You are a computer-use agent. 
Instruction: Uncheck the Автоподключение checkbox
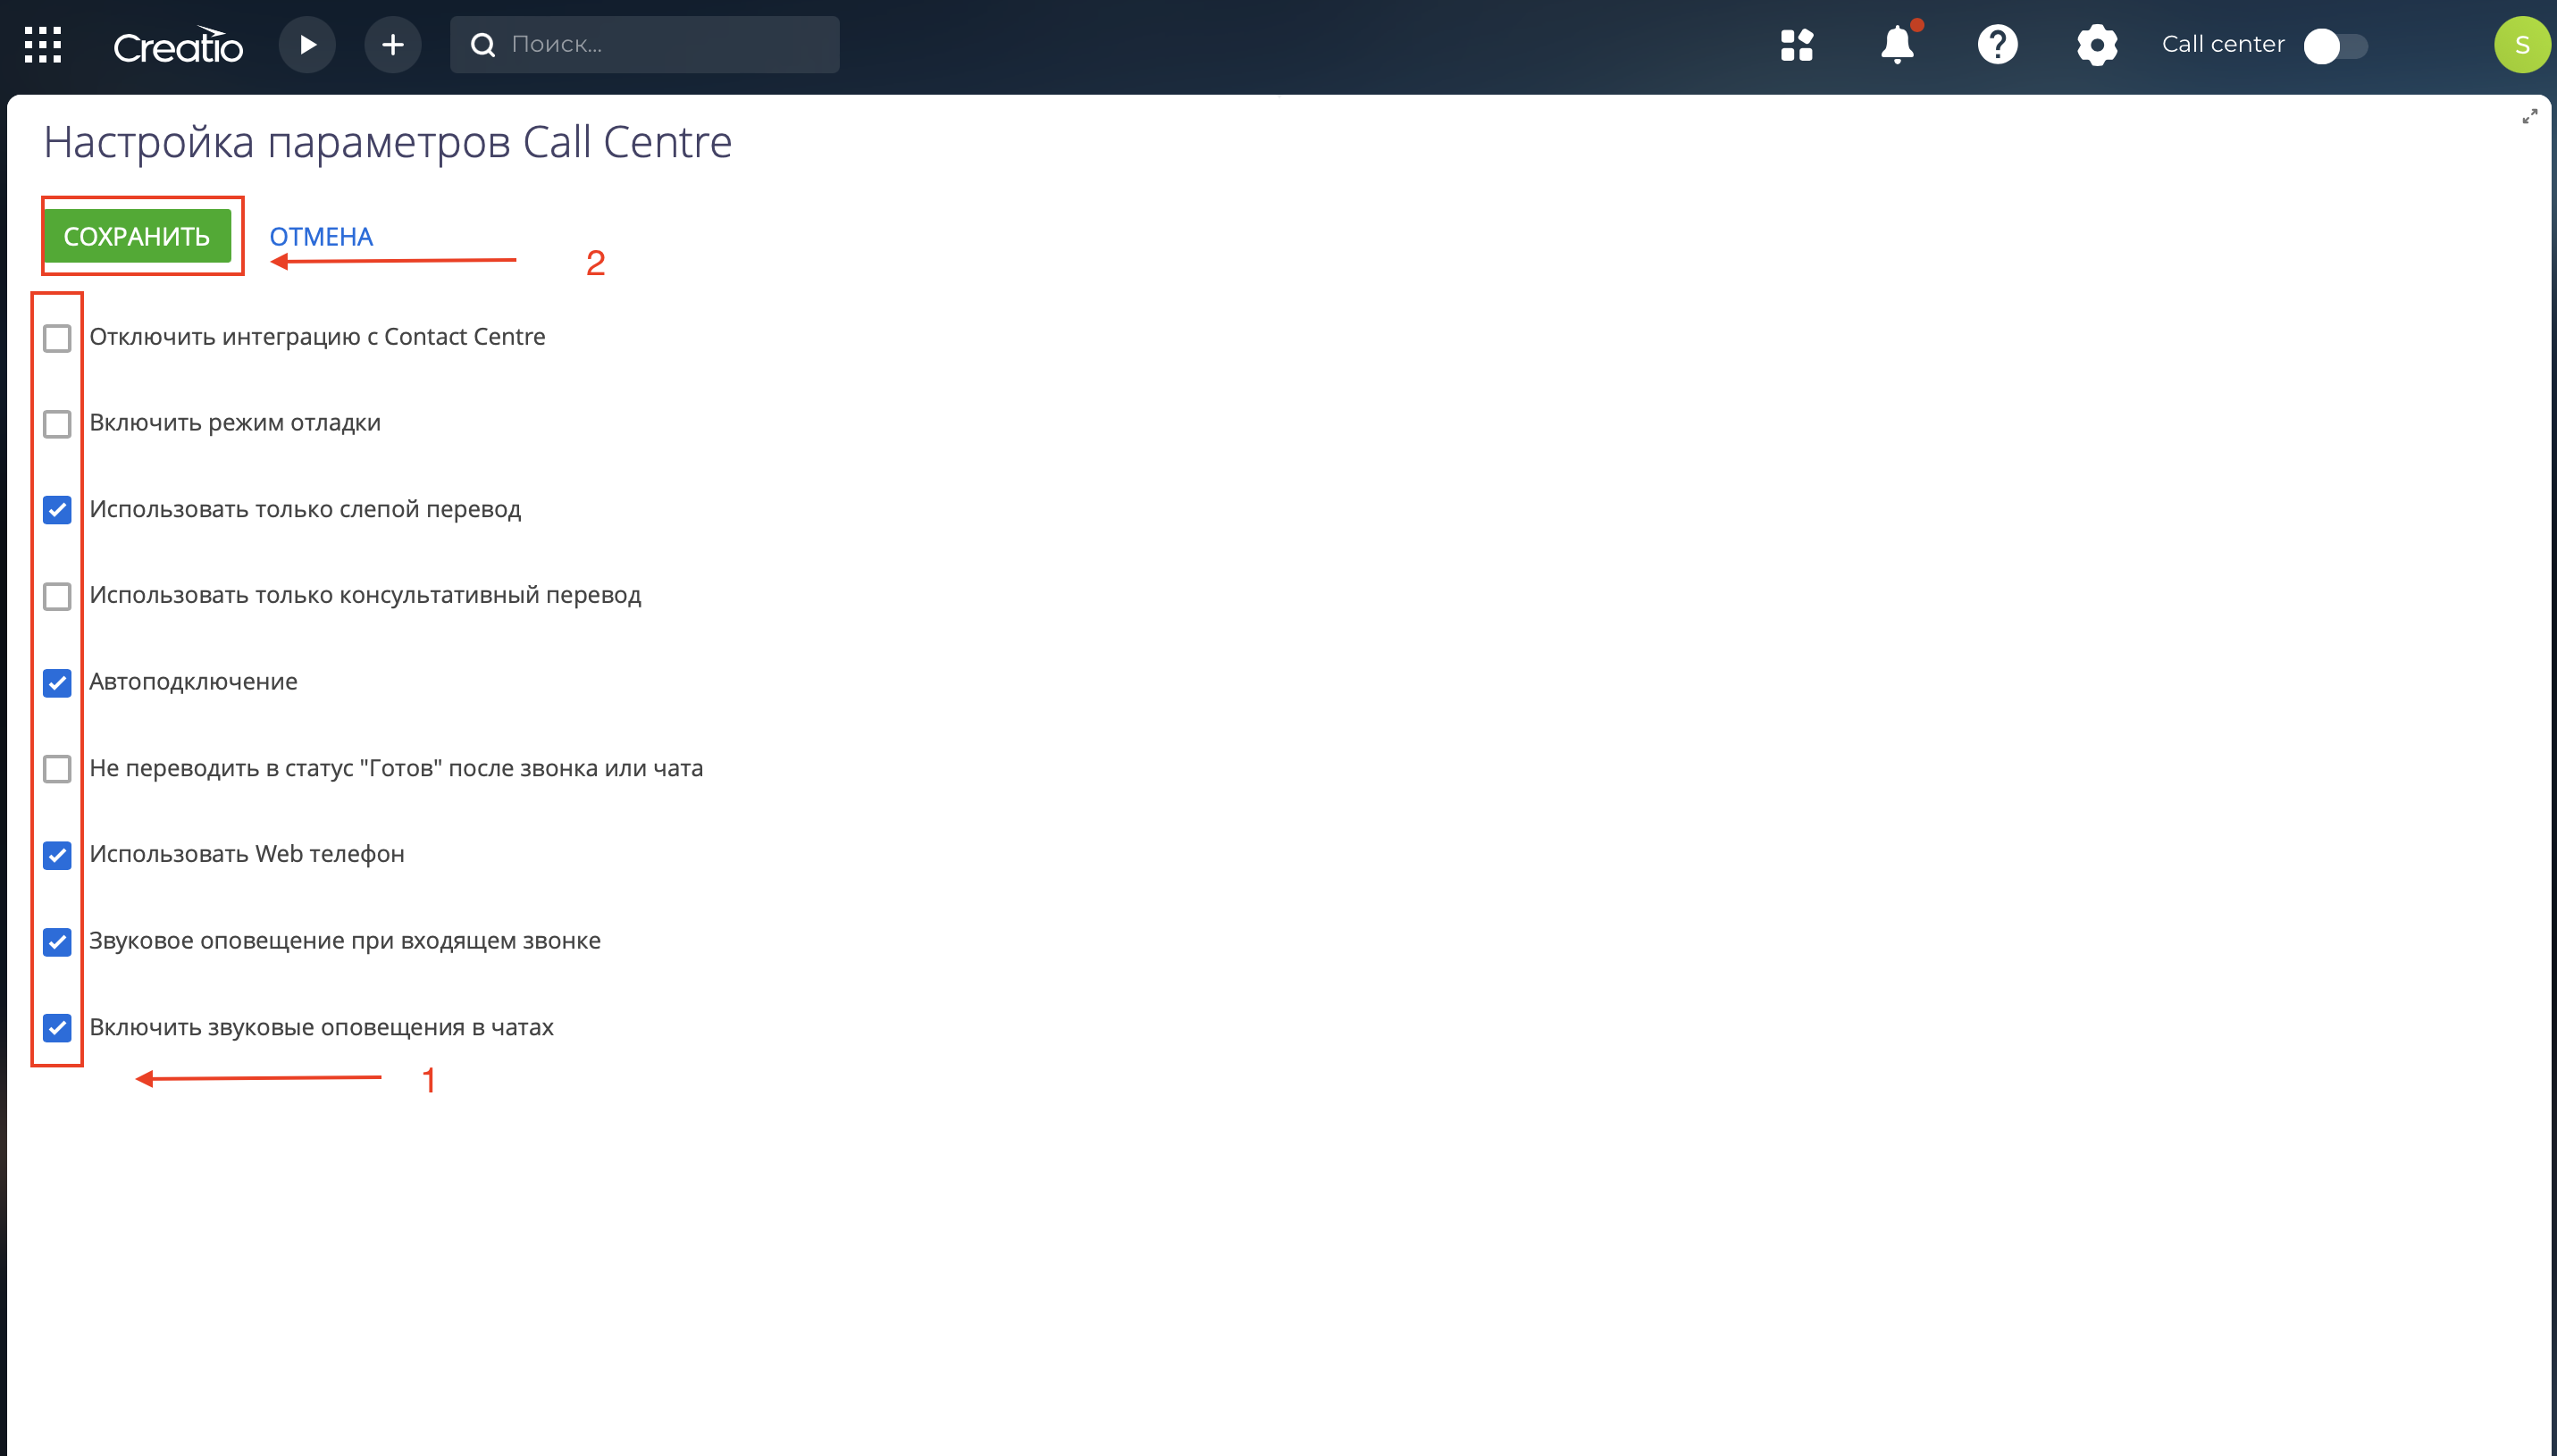coord(57,683)
